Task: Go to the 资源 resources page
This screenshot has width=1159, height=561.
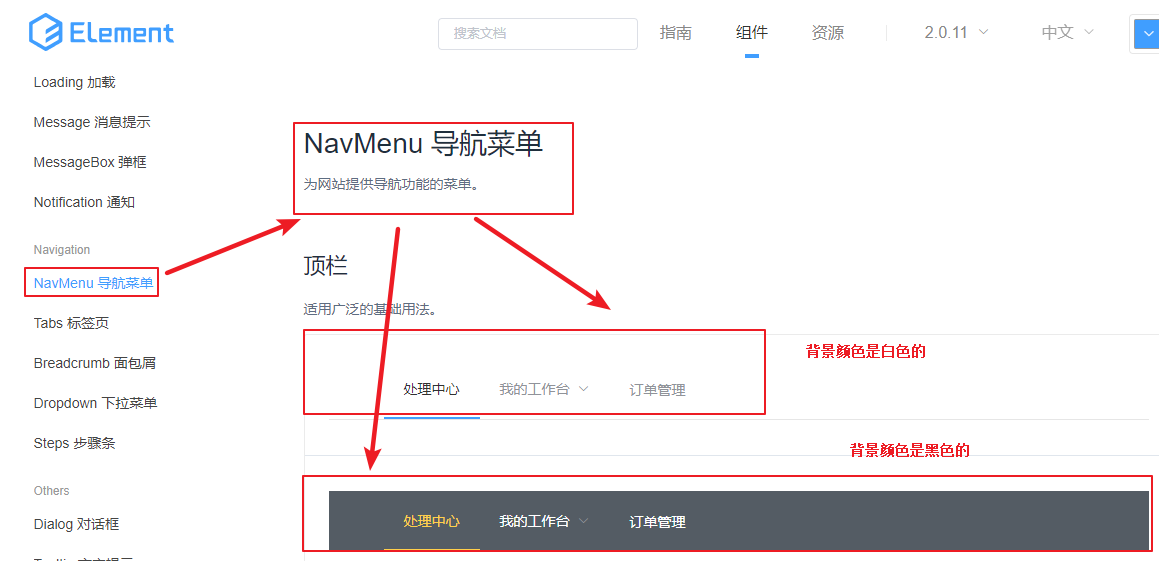Action: [x=827, y=33]
